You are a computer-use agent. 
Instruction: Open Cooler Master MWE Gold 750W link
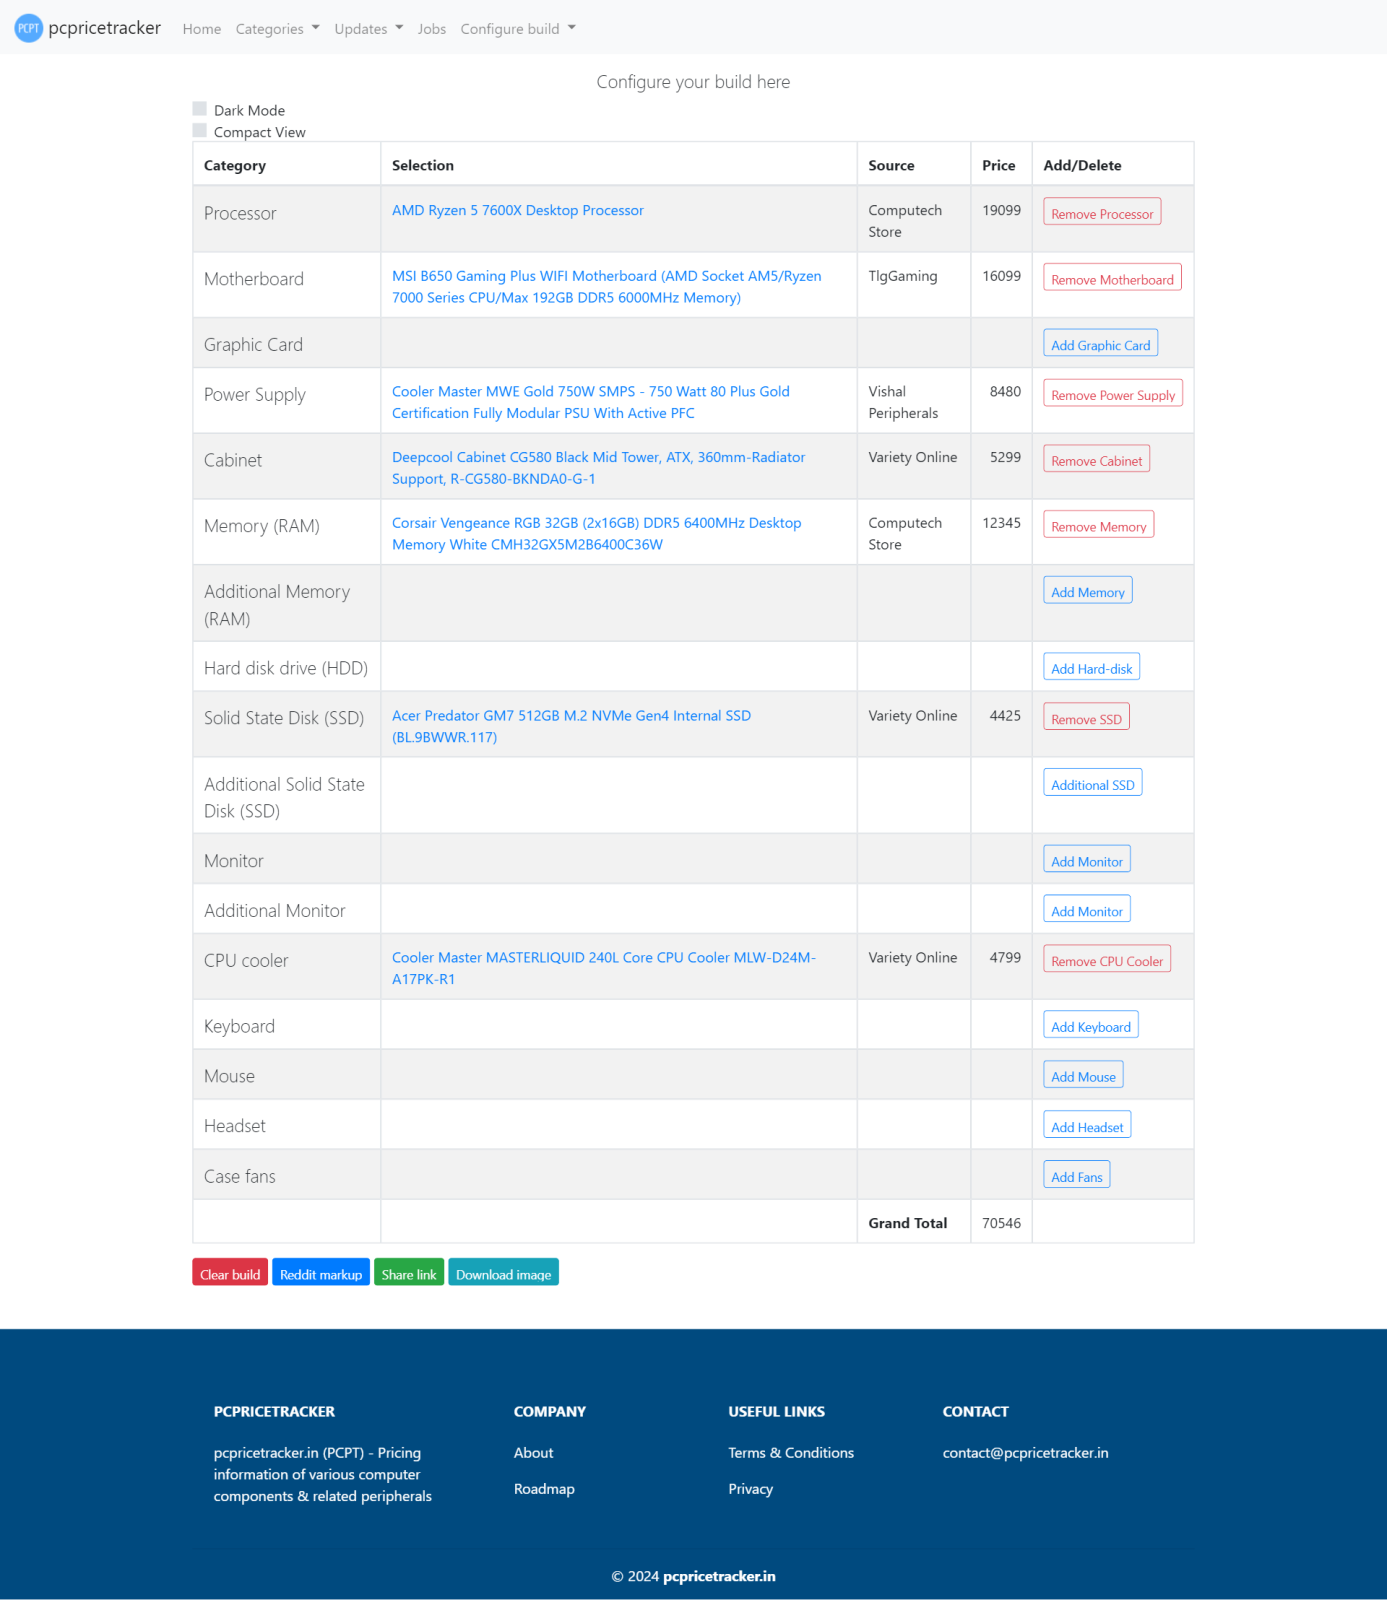click(x=591, y=402)
